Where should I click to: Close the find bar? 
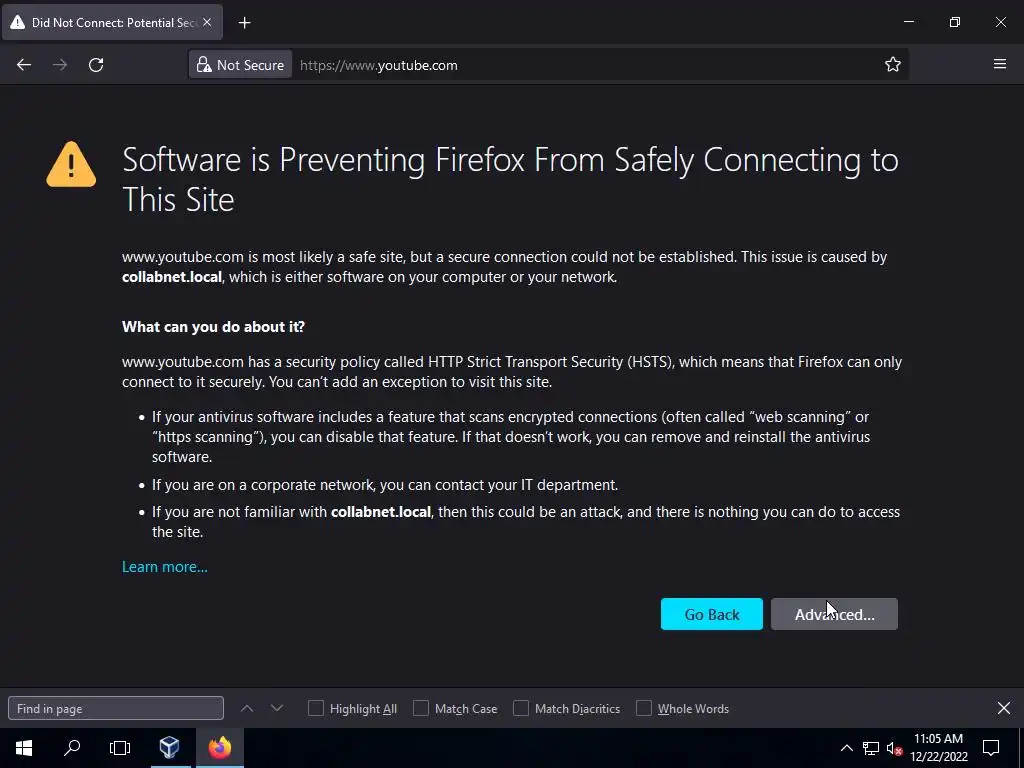[x=1004, y=708]
